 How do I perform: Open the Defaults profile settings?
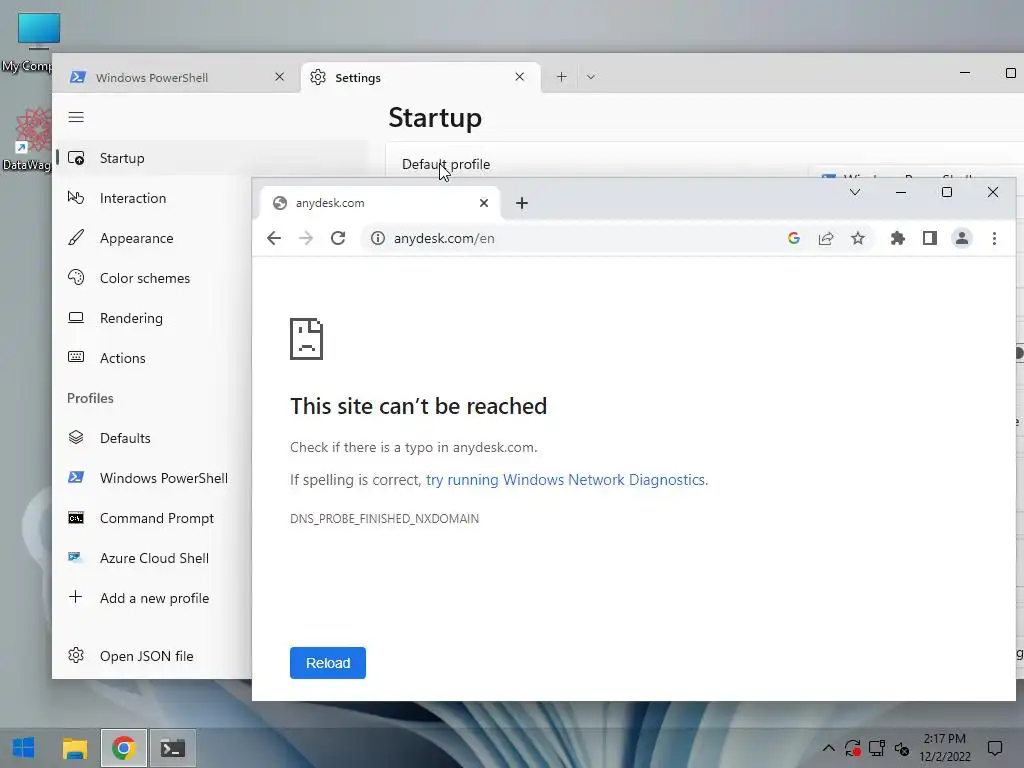coord(154,438)
